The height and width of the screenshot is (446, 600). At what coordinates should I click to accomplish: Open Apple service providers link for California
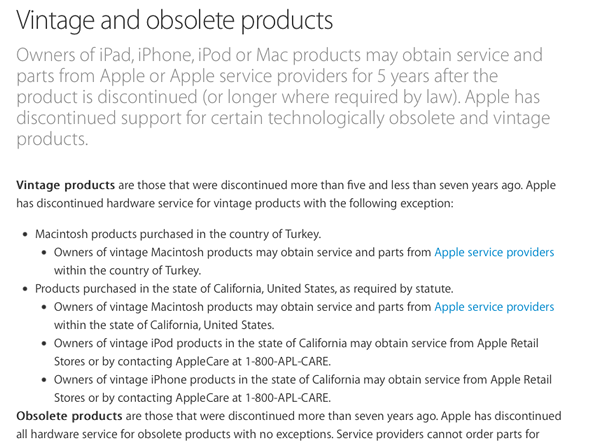point(494,307)
